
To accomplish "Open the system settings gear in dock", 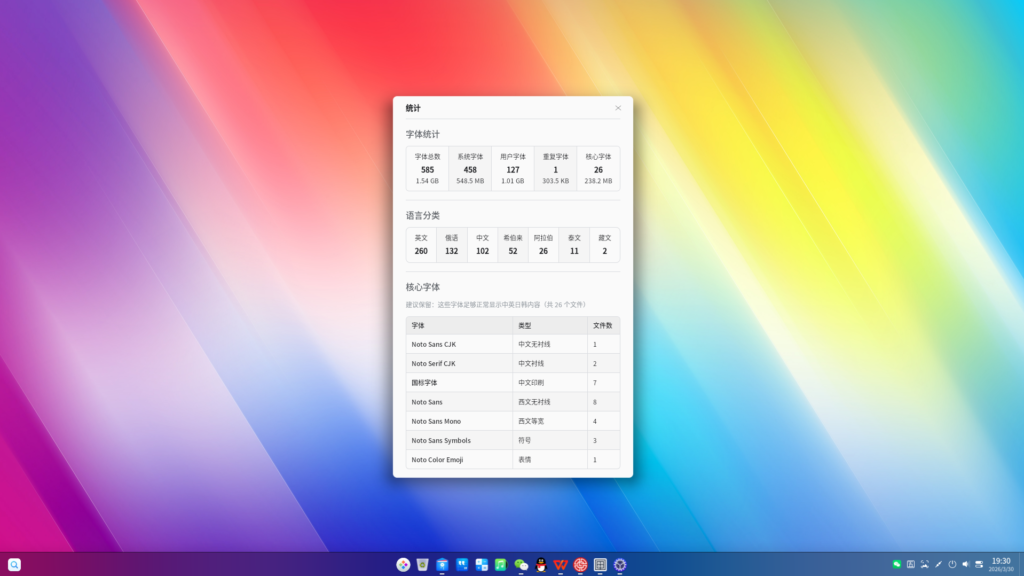I will pyautogui.click(x=620, y=565).
